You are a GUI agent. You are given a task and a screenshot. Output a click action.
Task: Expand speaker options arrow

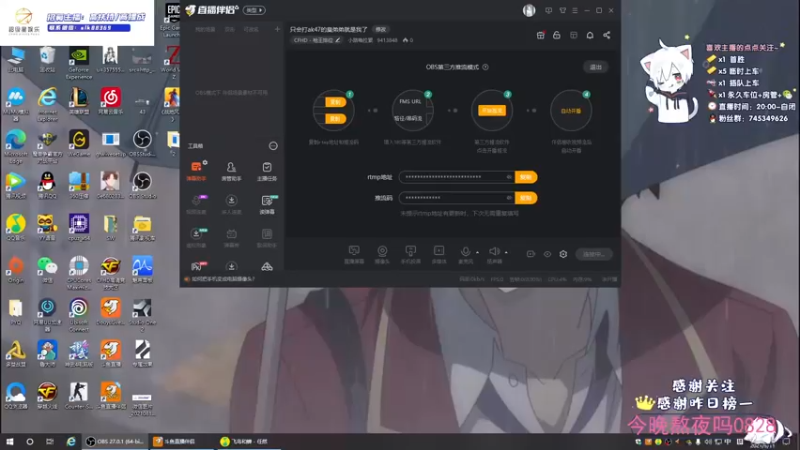pos(506,252)
